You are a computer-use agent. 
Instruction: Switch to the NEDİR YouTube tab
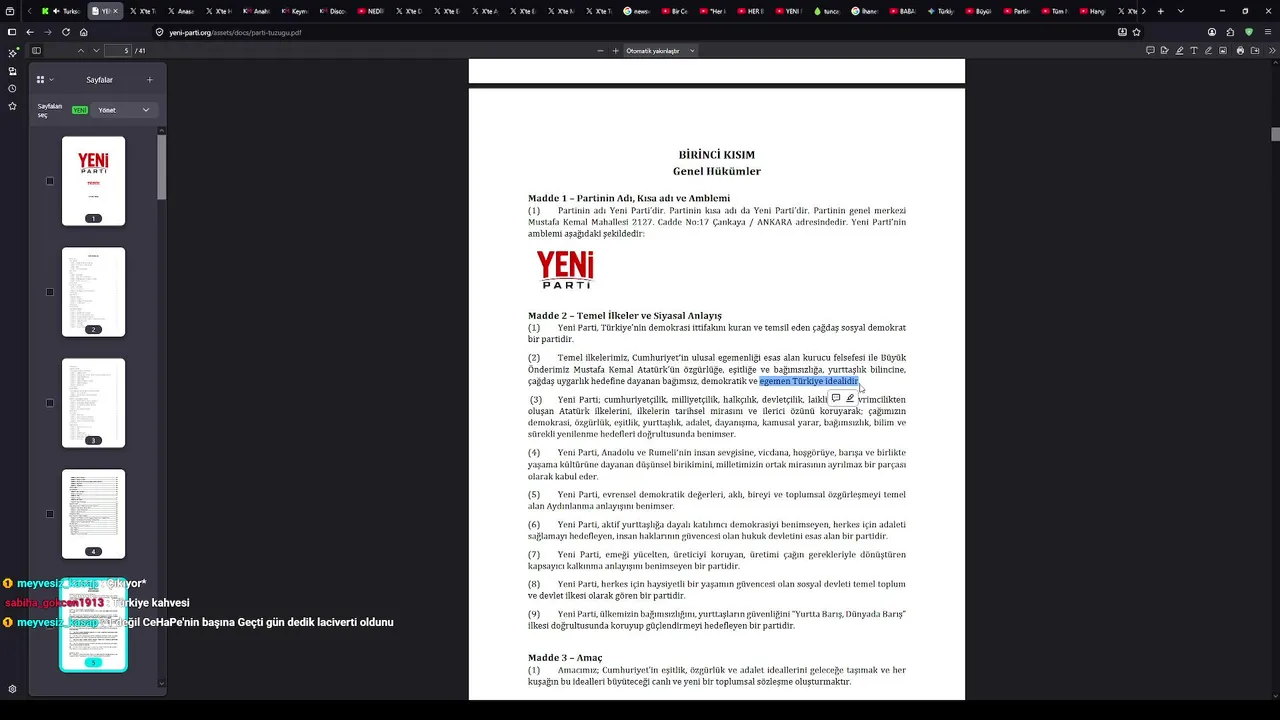(x=371, y=11)
